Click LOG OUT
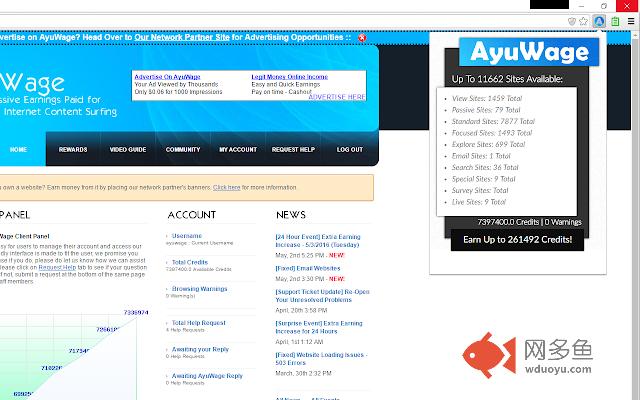 350,149
